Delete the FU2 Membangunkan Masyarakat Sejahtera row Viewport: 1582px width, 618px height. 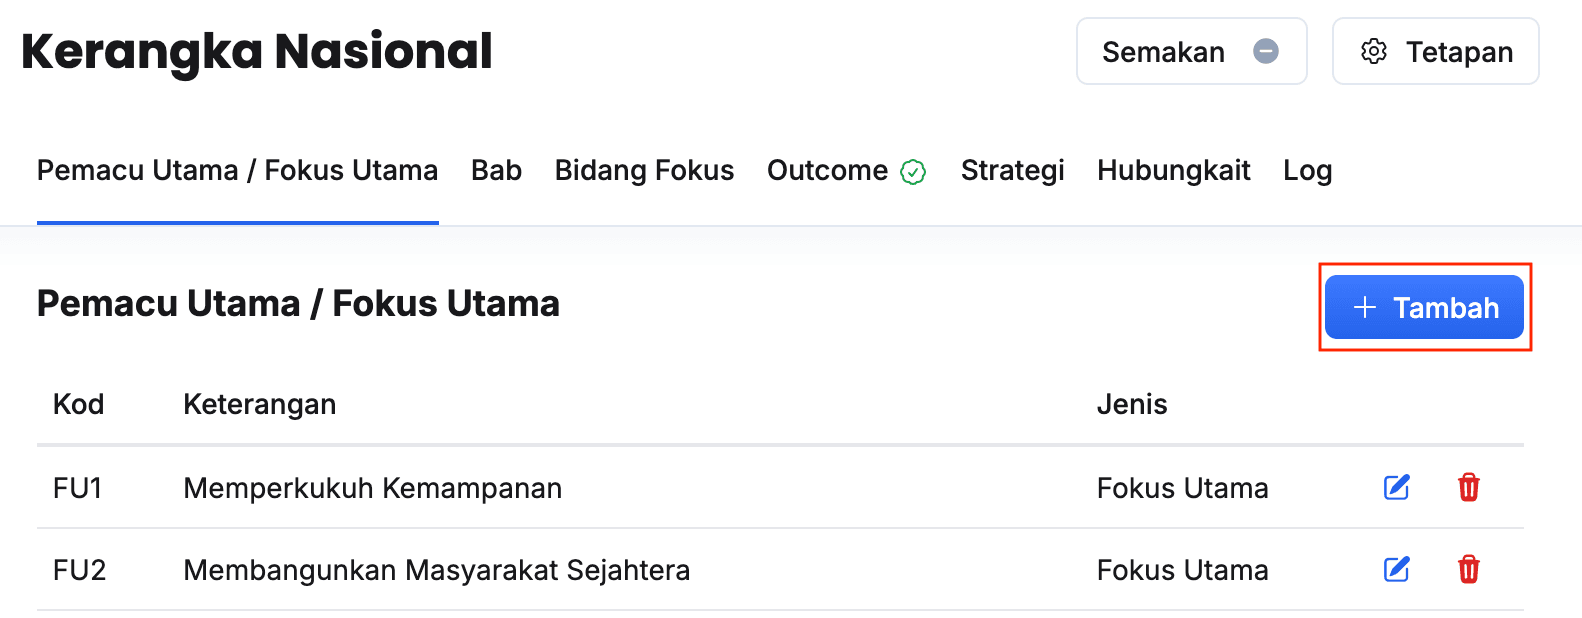pos(1468,570)
